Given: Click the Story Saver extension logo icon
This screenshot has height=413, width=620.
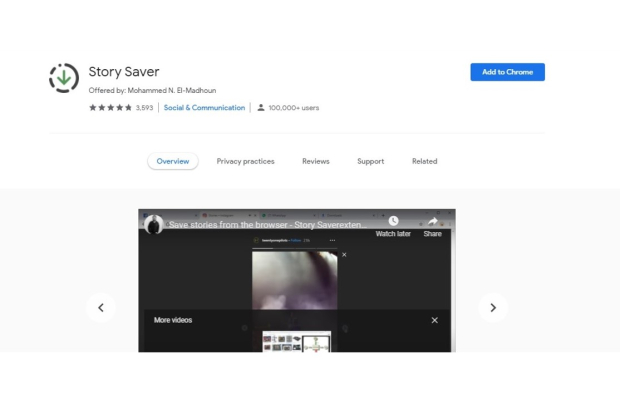Looking at the screenshot, I should click(64, 78).
